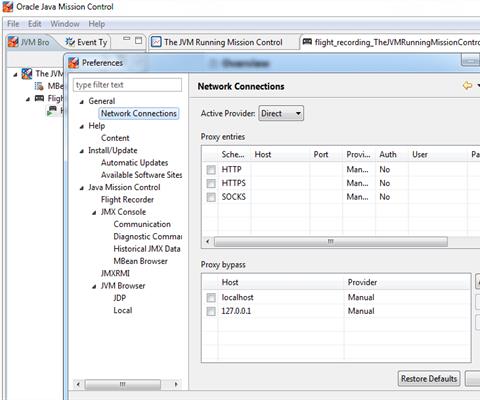
Task: Click the Auth column header
Action: [392, 154]
